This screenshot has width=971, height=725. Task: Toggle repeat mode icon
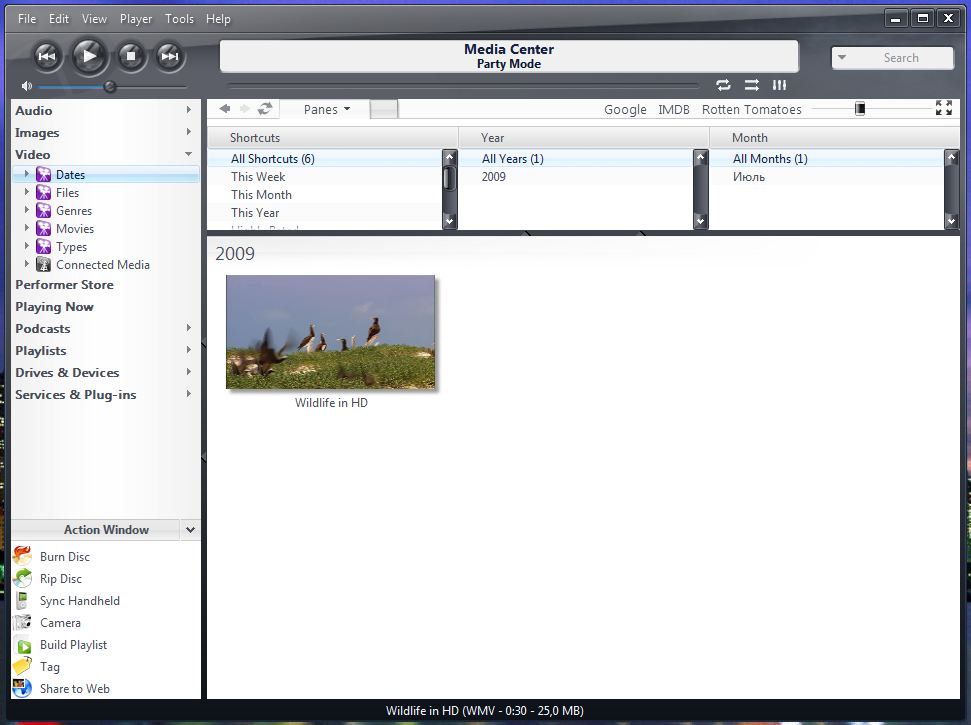[x=723, y=85]
